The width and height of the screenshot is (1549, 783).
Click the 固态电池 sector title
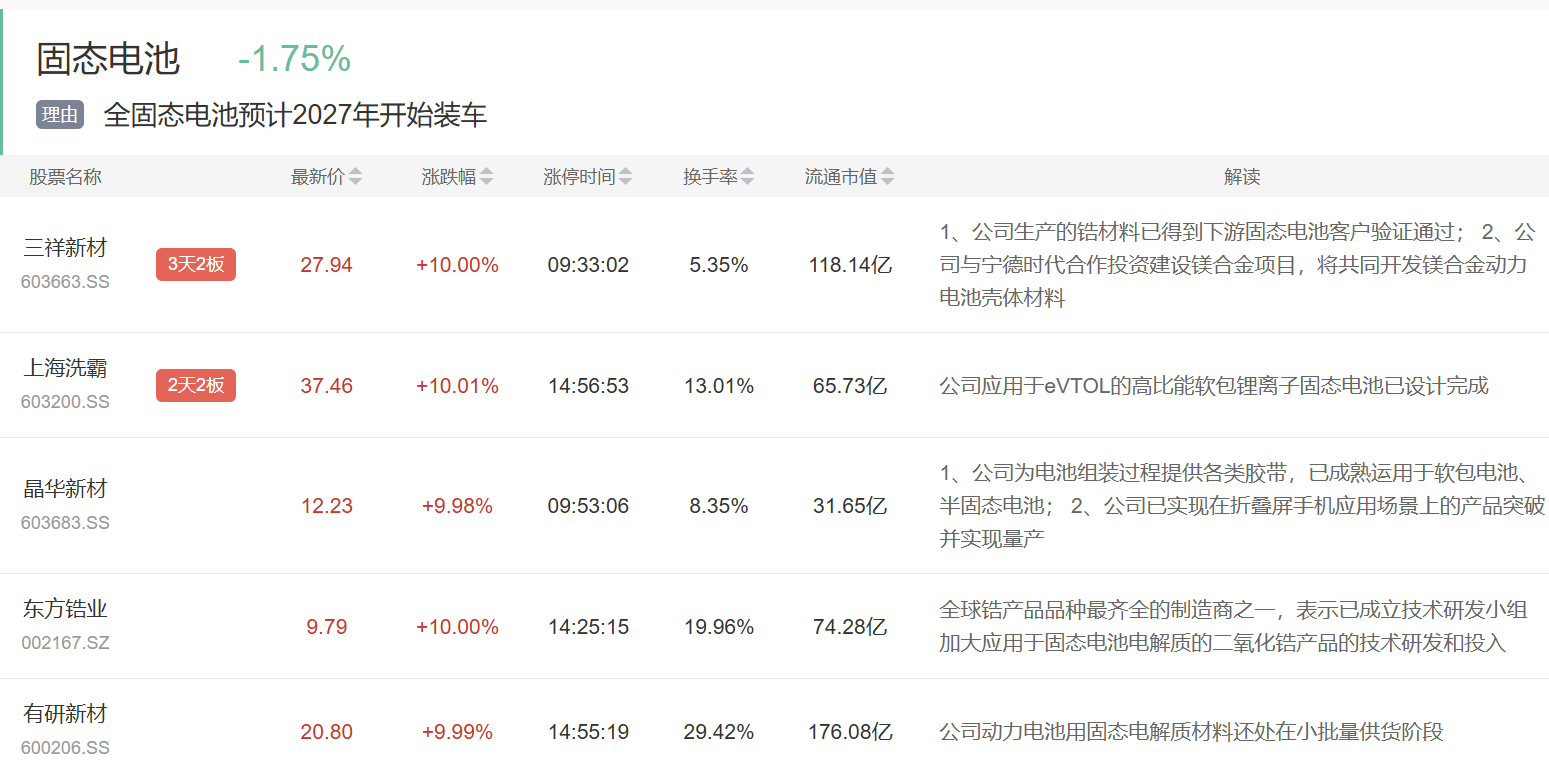click(108, 60)
